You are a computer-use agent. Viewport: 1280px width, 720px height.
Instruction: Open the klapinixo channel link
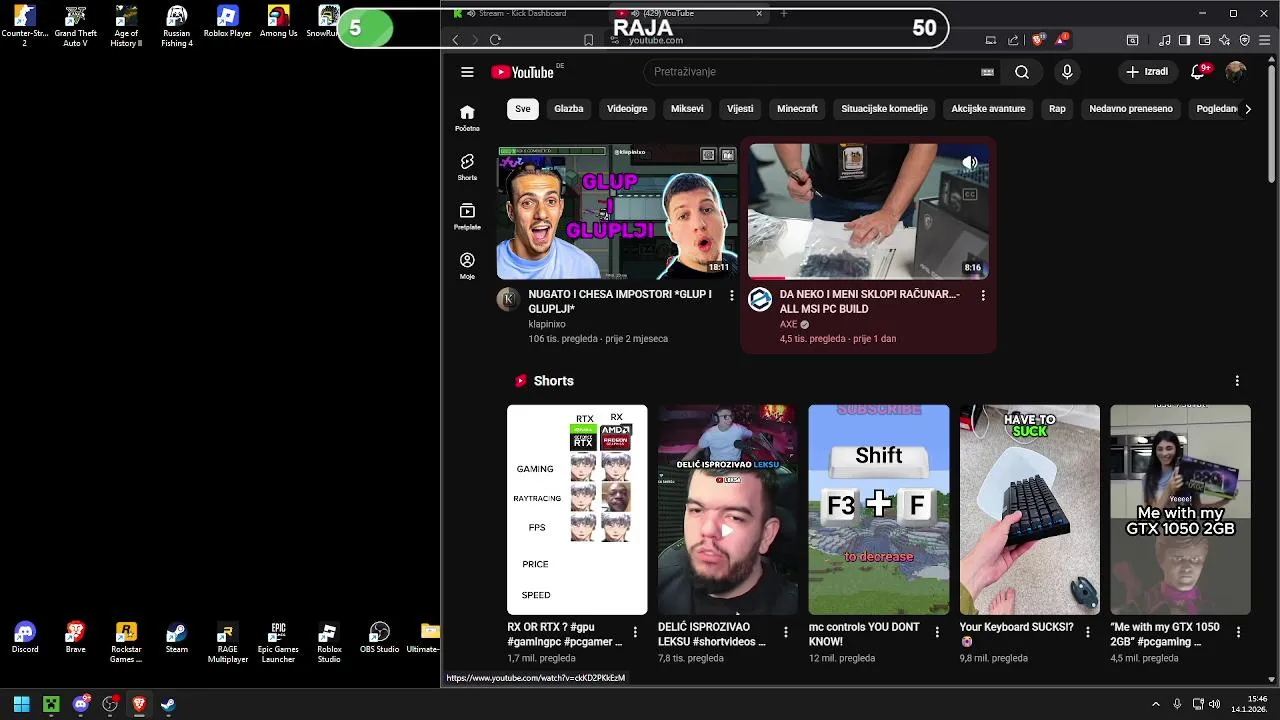(547, 324)
